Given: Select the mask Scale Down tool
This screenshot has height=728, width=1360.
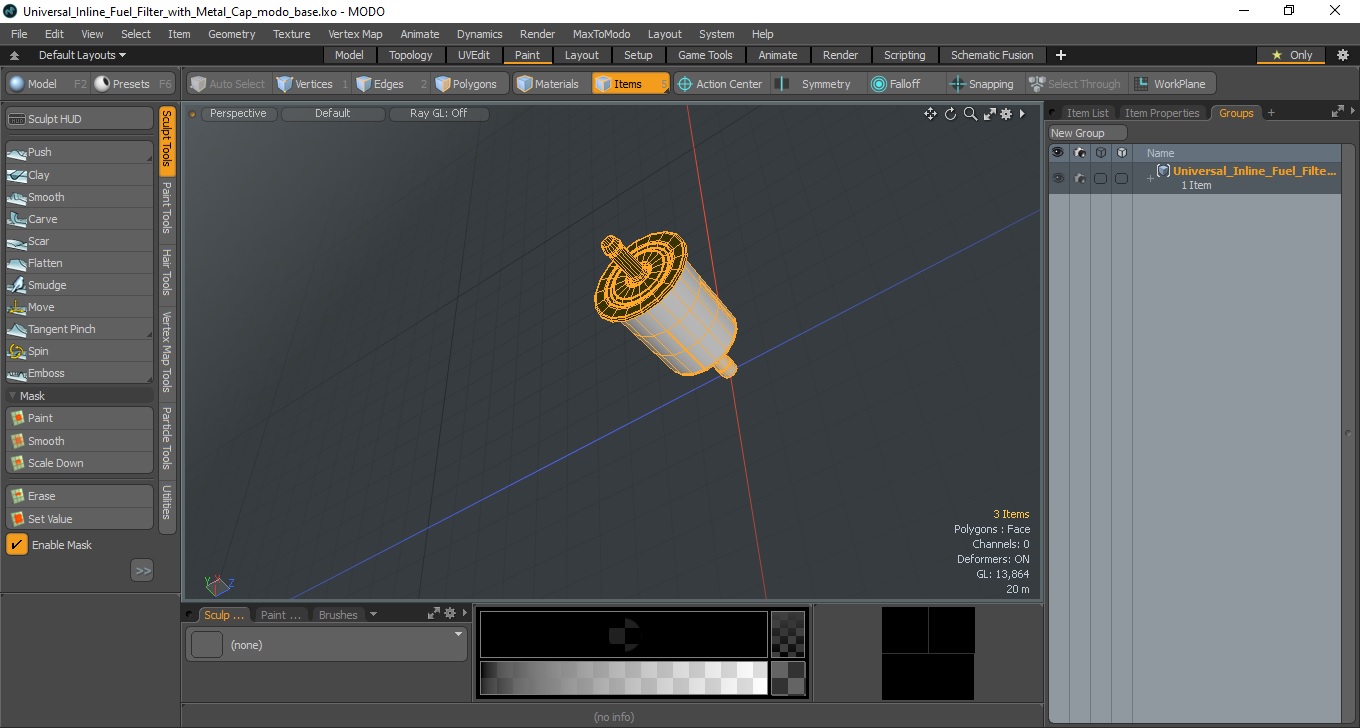Looking at the screenshot, I should 79,463.
